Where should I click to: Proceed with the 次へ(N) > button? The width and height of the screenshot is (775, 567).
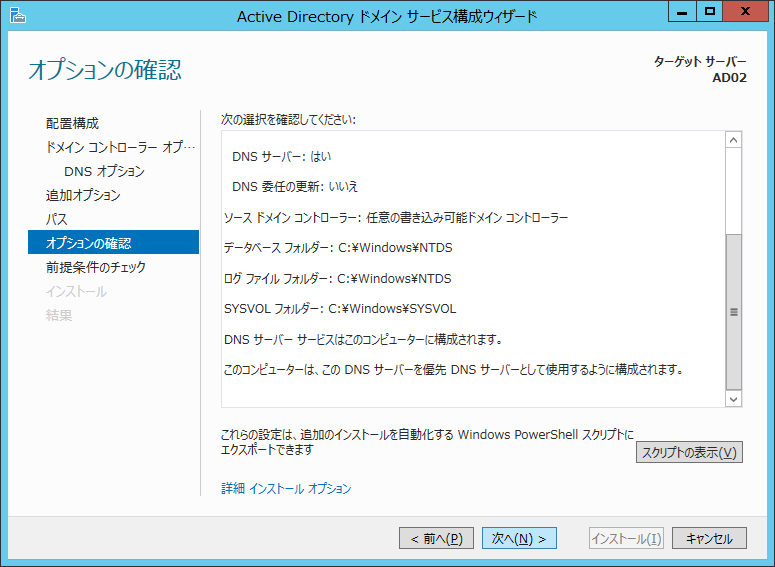(519, 538)
